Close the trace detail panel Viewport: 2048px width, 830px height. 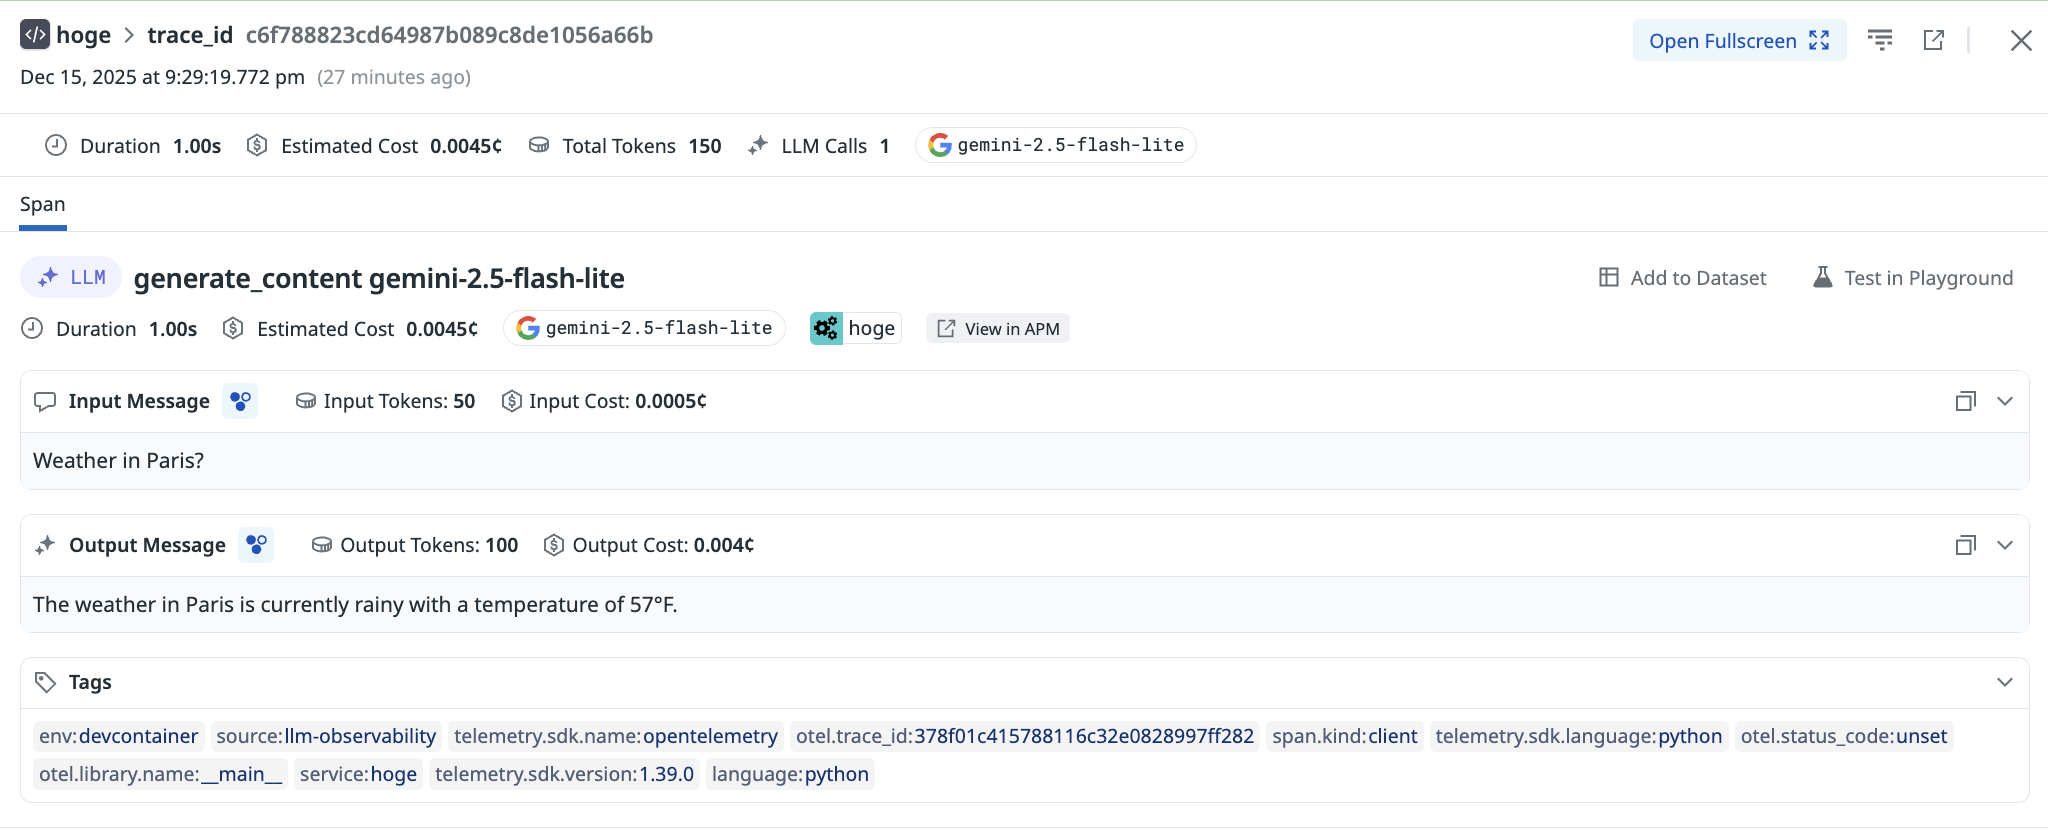(x=2020, y=40)
